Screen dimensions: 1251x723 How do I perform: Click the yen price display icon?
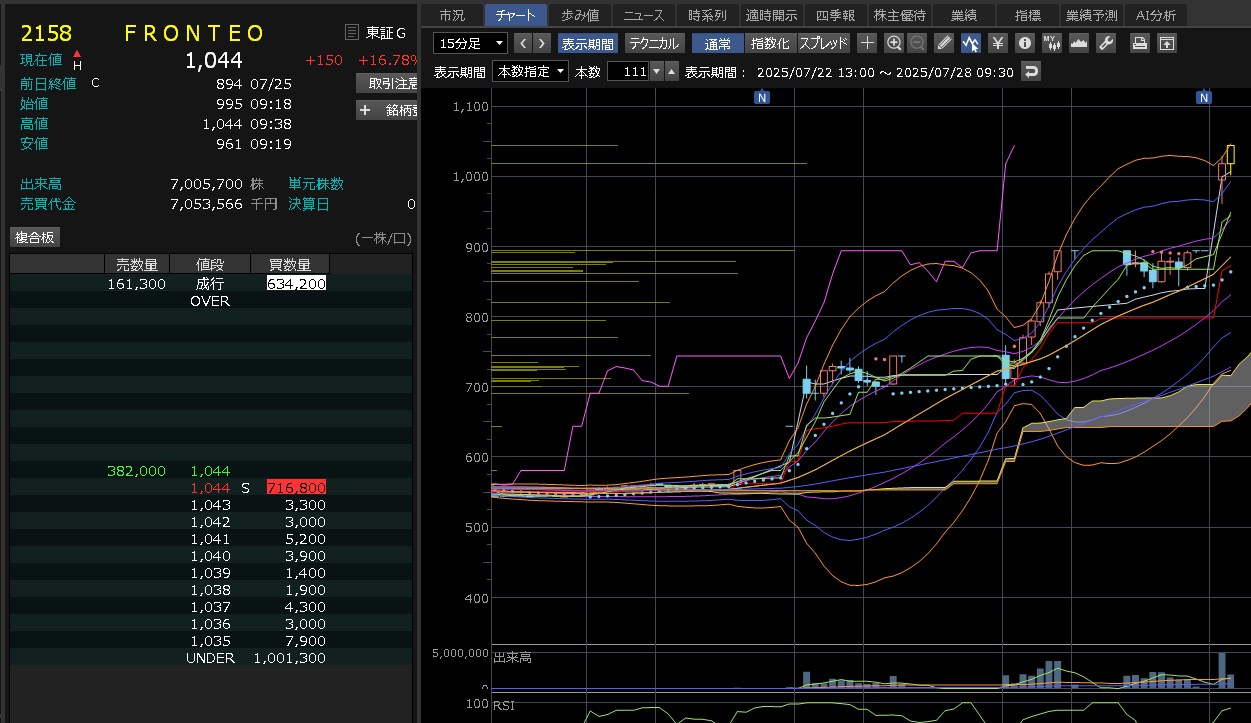[x=997, y=43]
